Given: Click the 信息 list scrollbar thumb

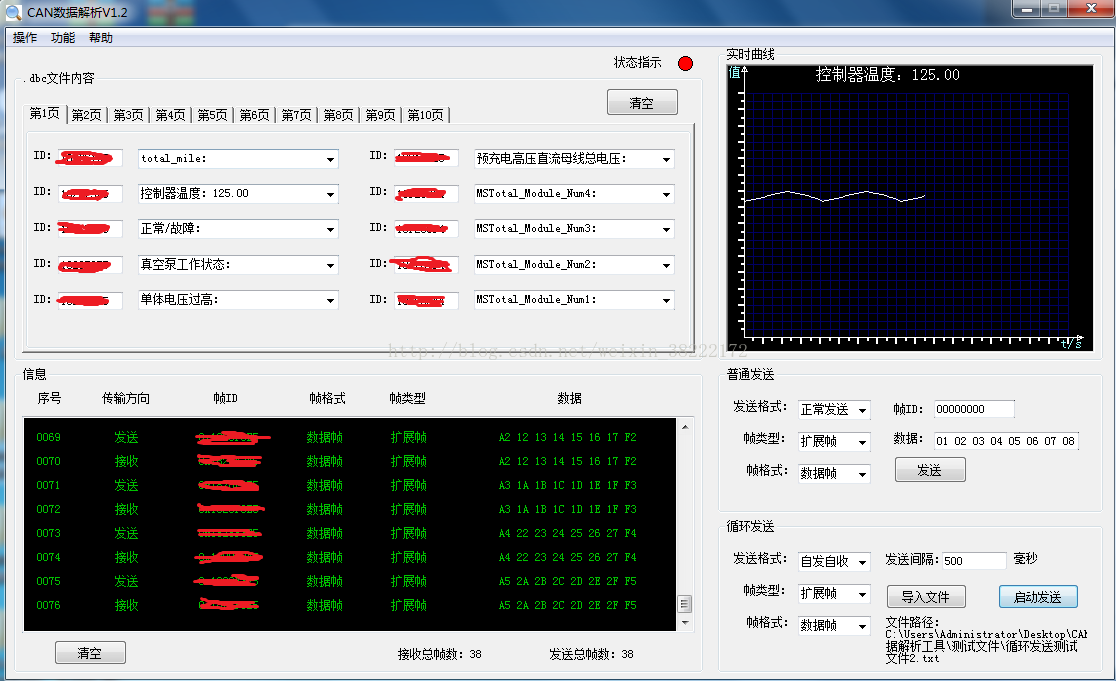Looking at the screenshot, I should [685, 603].
